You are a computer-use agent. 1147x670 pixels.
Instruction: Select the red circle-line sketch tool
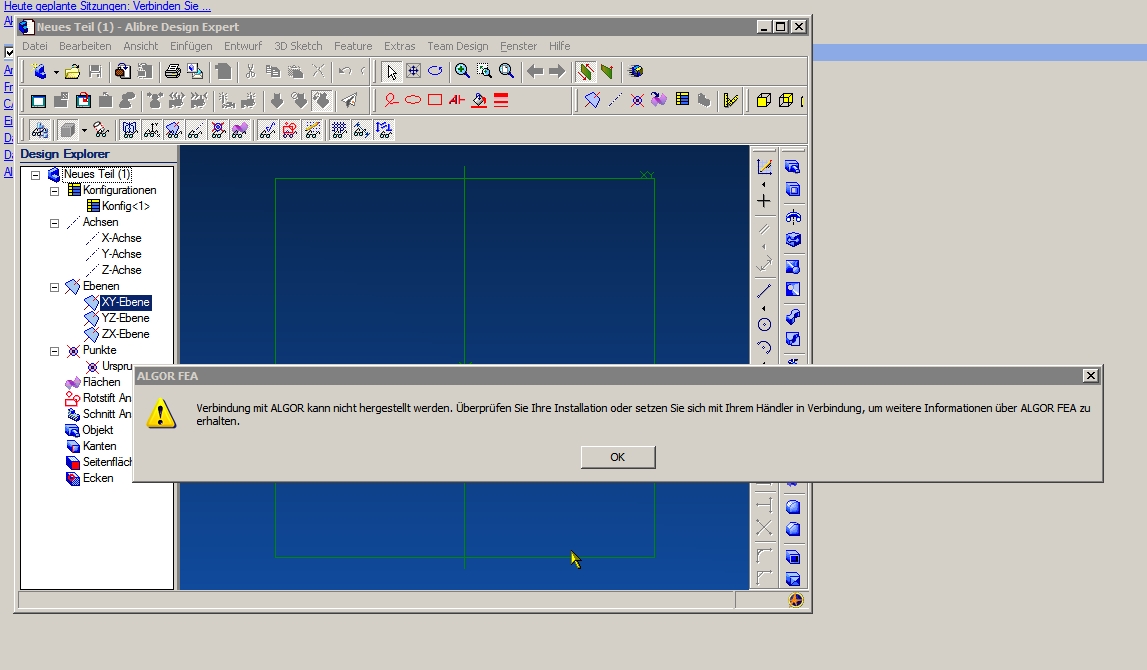point(391,100)
